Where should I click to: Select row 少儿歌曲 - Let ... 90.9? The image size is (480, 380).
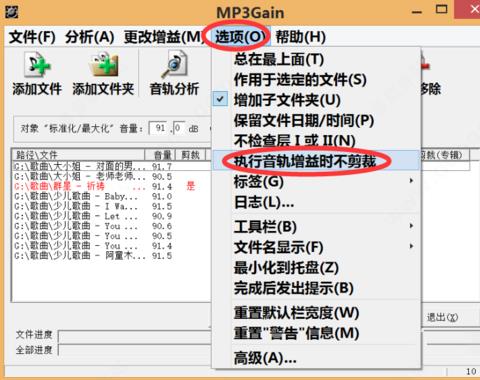click(x=112, y=216)
